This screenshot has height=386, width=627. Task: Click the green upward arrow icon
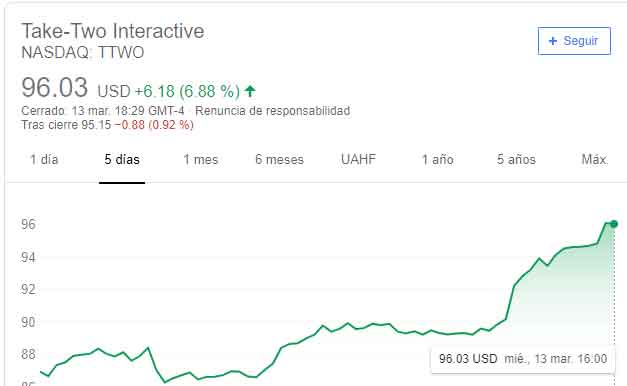[250, 91]
